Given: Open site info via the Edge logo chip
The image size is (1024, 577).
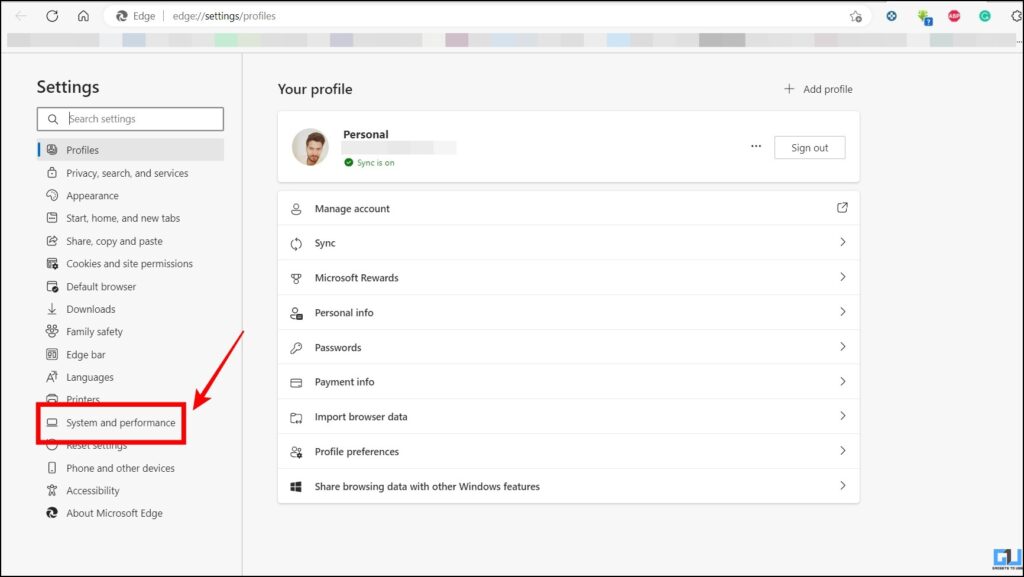Looking at the screenshot, I should tap(136, 16).
